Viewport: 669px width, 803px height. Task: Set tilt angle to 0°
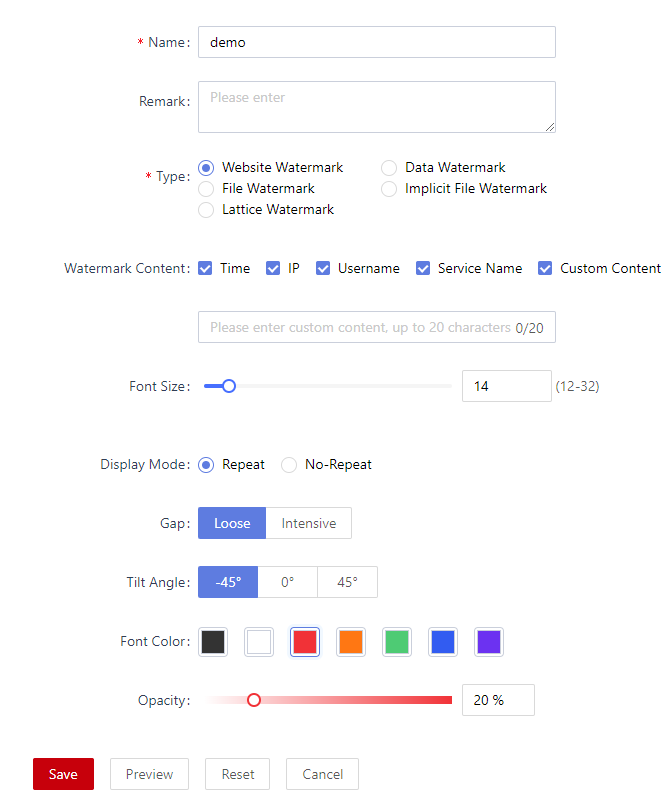pos(287,582)
